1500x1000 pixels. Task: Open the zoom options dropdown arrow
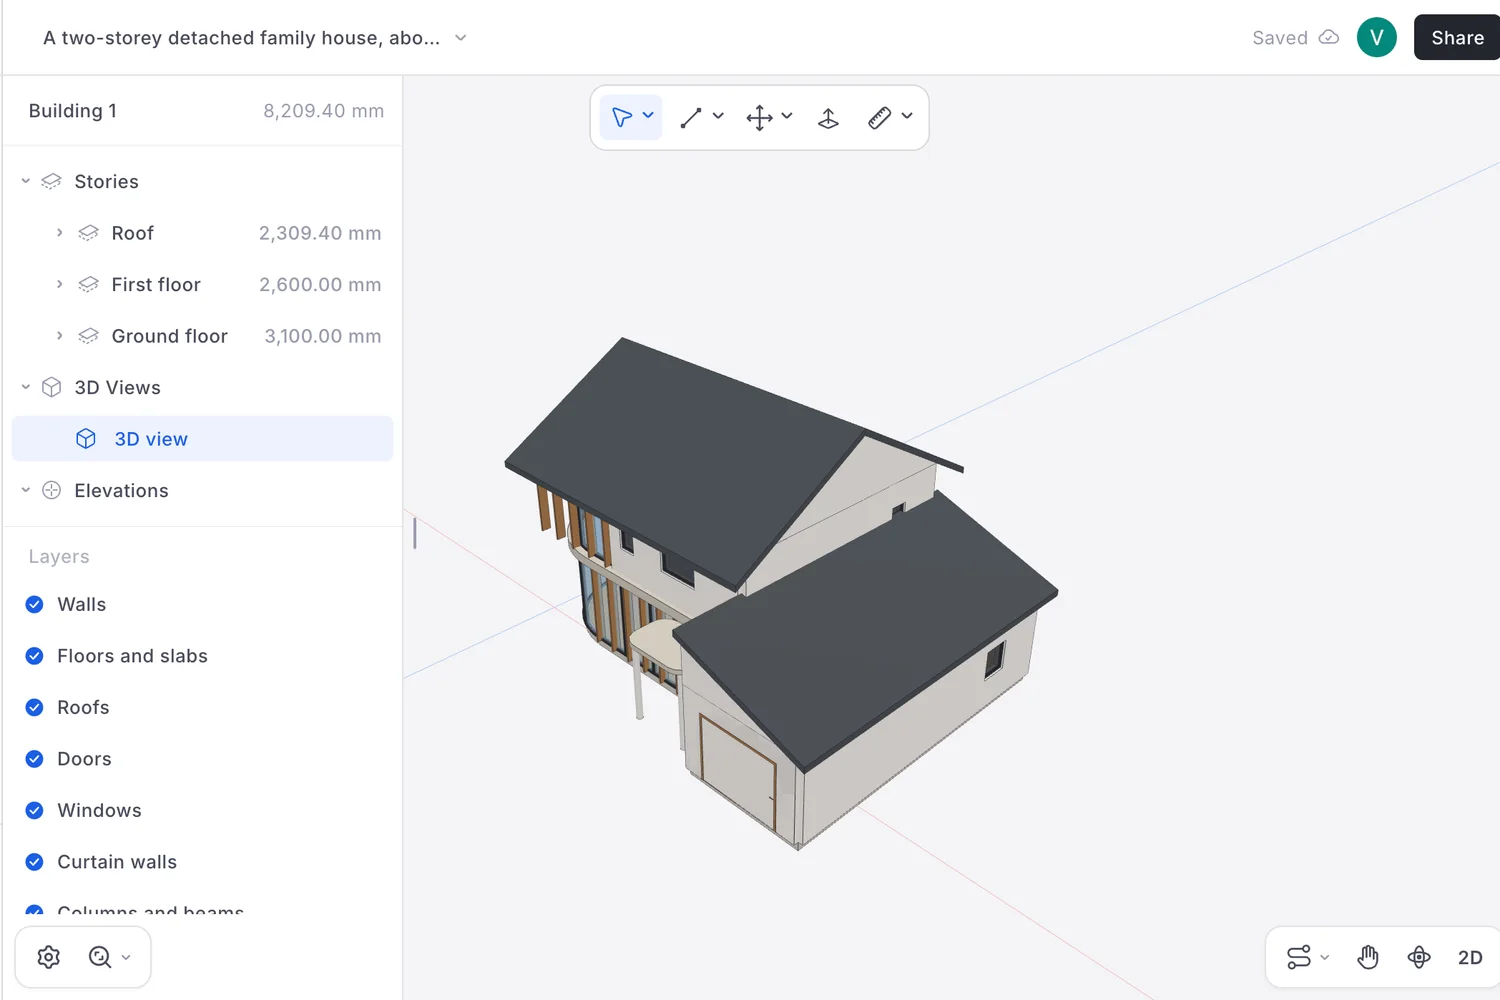tap(126, 957)
